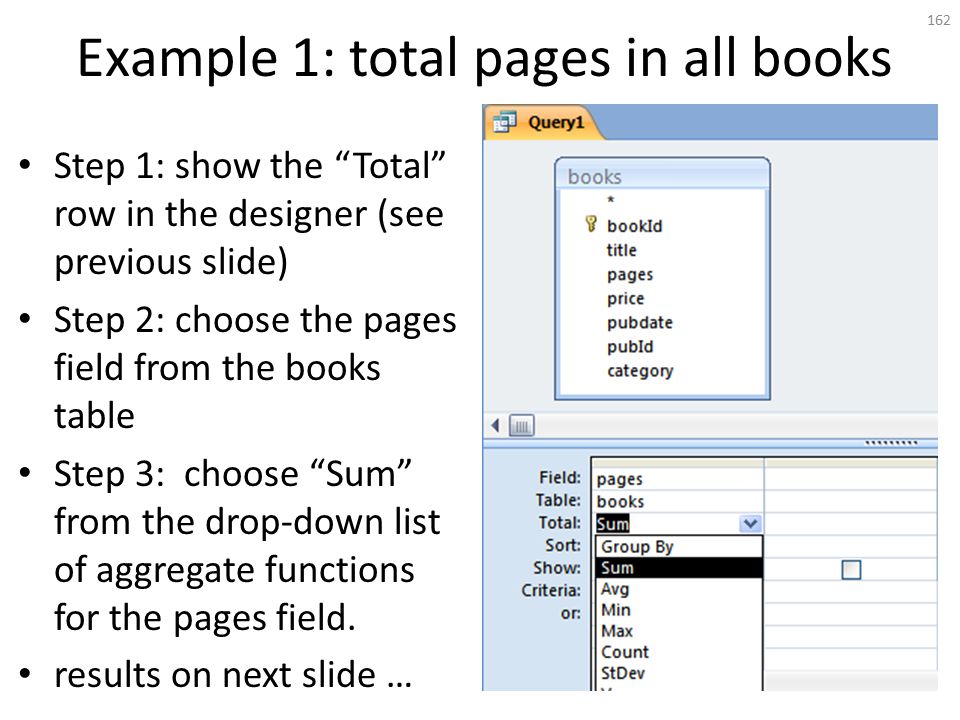Click the Table cell containing books

[678, 501]
